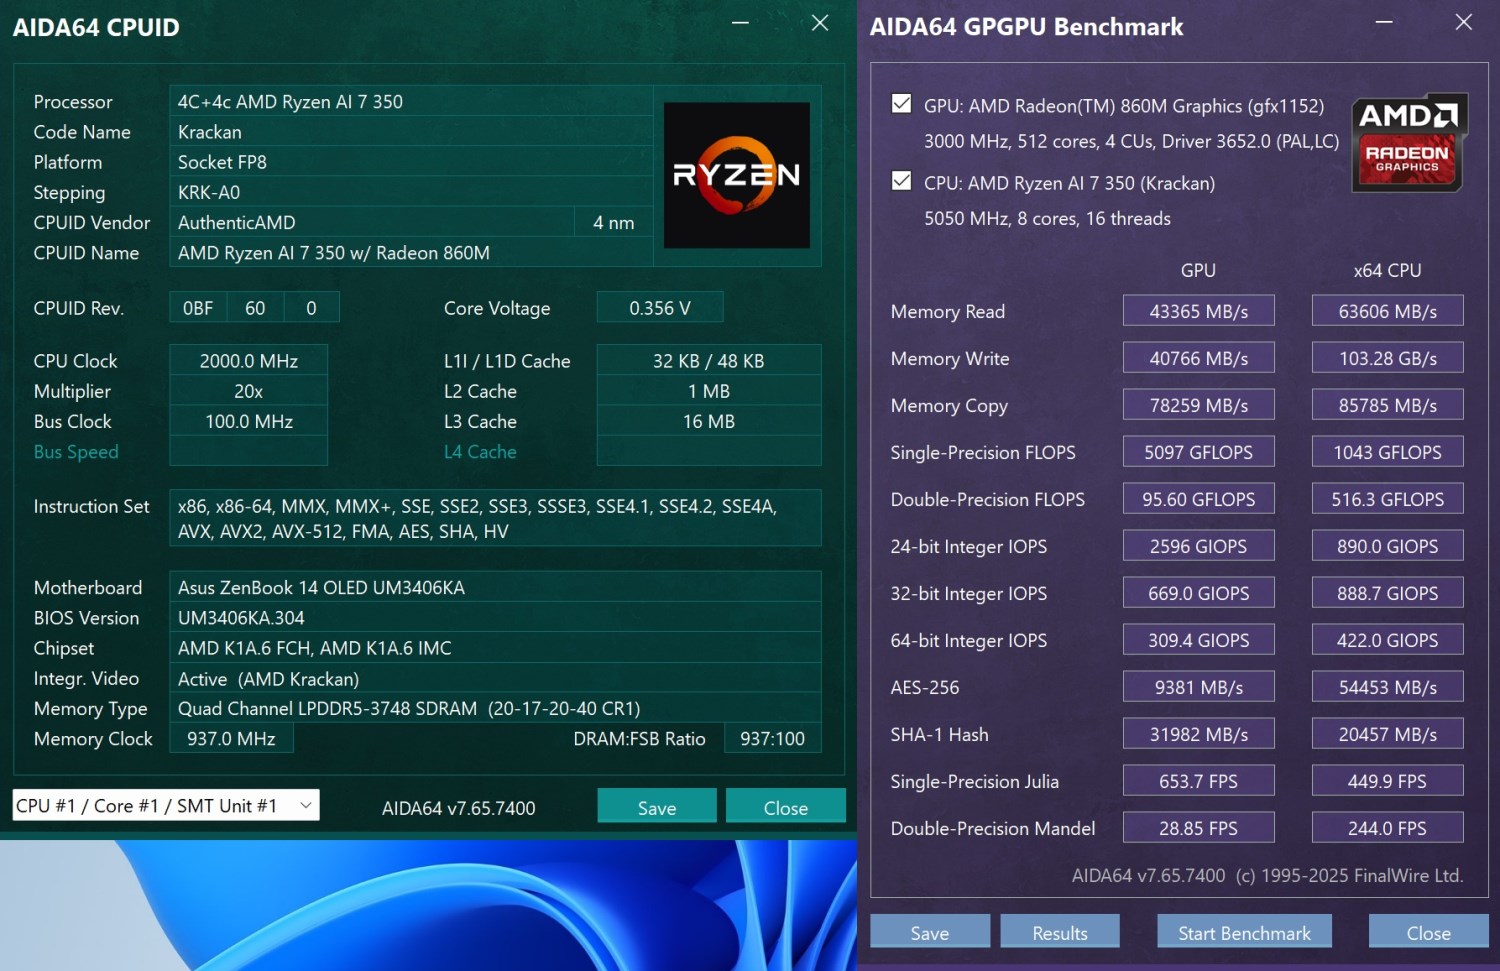
Task: Click the Memory Clock value '937.0 MHz'
Action: [x=232, y=739]
